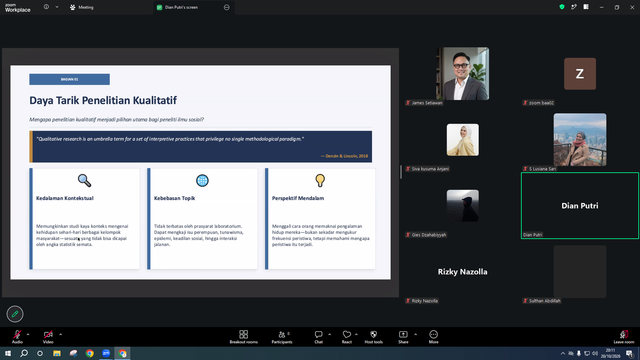Expand the Video options arrow
640x360 pixels.
[60, 334]
